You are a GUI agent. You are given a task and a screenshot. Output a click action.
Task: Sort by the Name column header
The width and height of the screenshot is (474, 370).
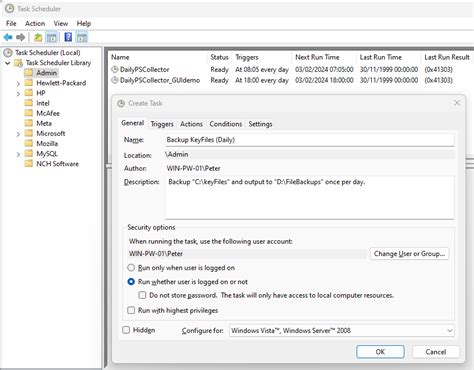120,57
